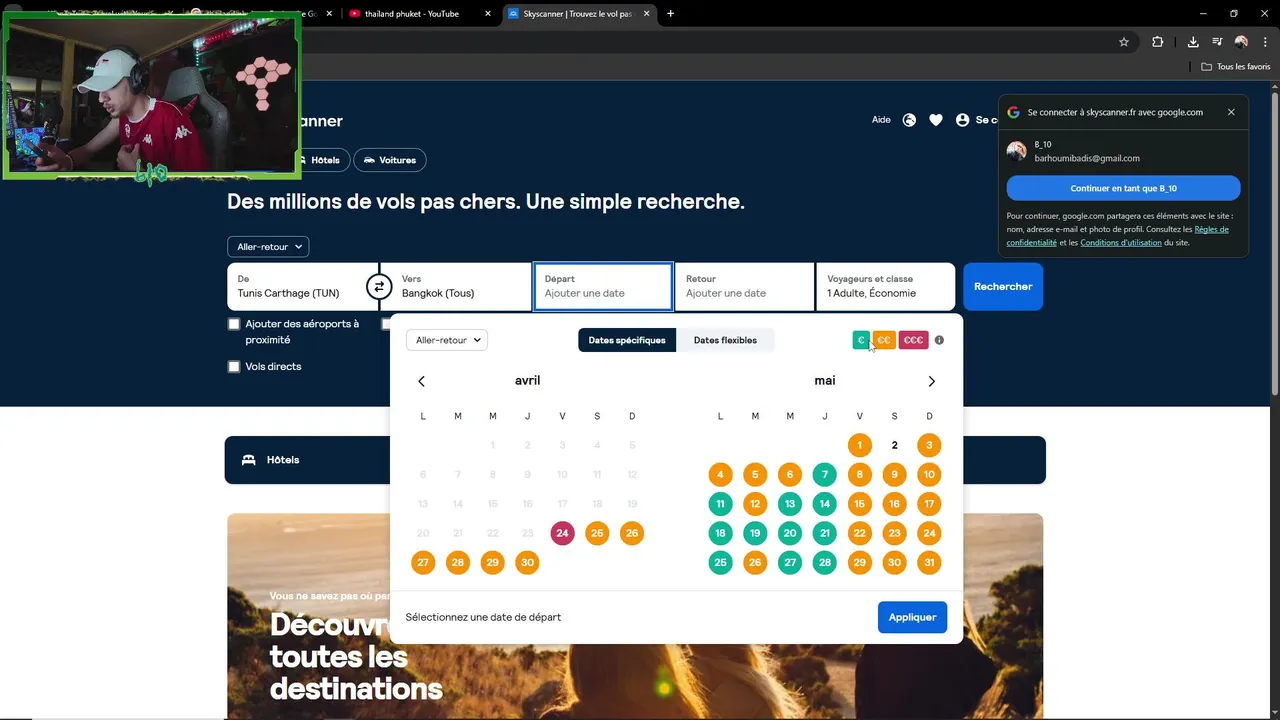
Task: Select April 24 red date
Action: tap(562, 533)
